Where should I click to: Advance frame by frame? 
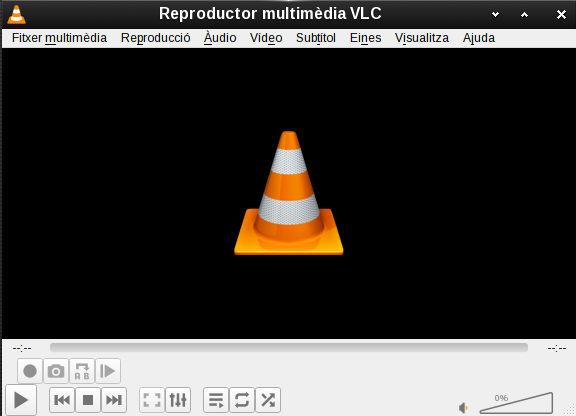[108, 371]
